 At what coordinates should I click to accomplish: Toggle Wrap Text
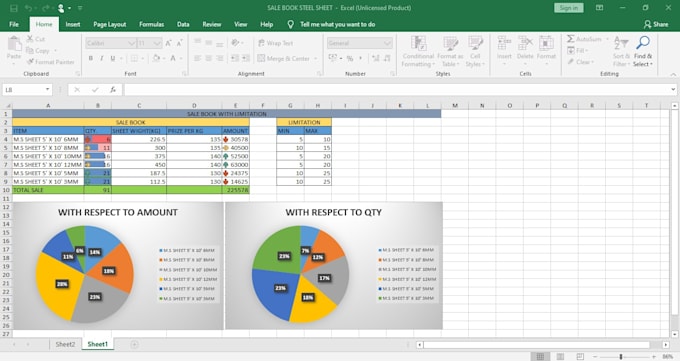(275, 43)
